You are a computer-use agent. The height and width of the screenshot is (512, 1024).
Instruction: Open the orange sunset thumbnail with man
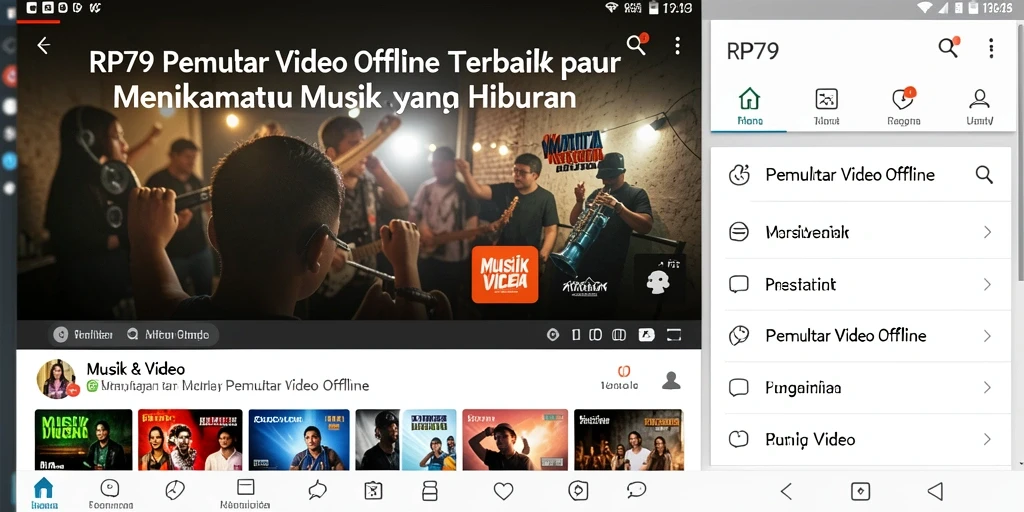point(515,440)
